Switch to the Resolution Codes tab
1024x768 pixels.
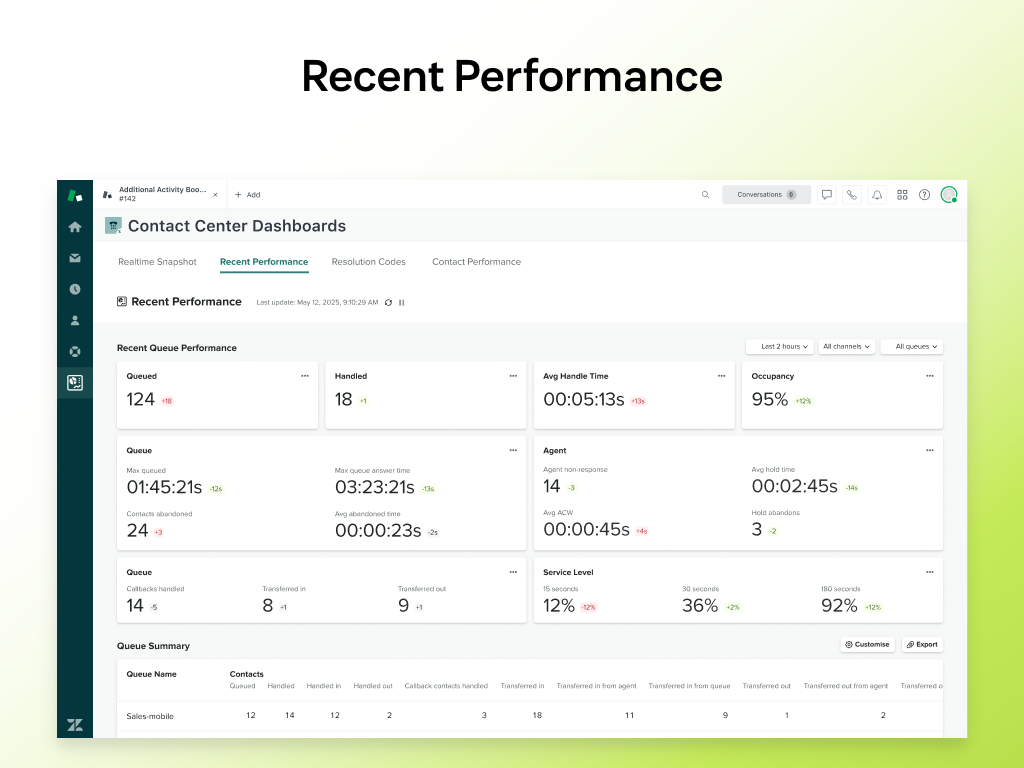(x=368, y=262)
